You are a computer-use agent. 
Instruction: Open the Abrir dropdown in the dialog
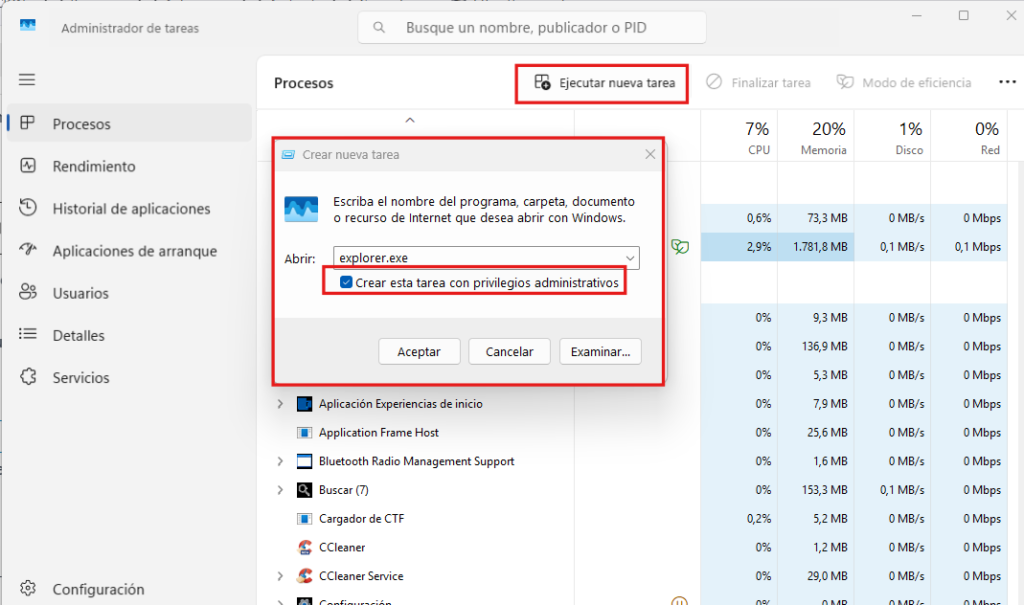point(629,257)
